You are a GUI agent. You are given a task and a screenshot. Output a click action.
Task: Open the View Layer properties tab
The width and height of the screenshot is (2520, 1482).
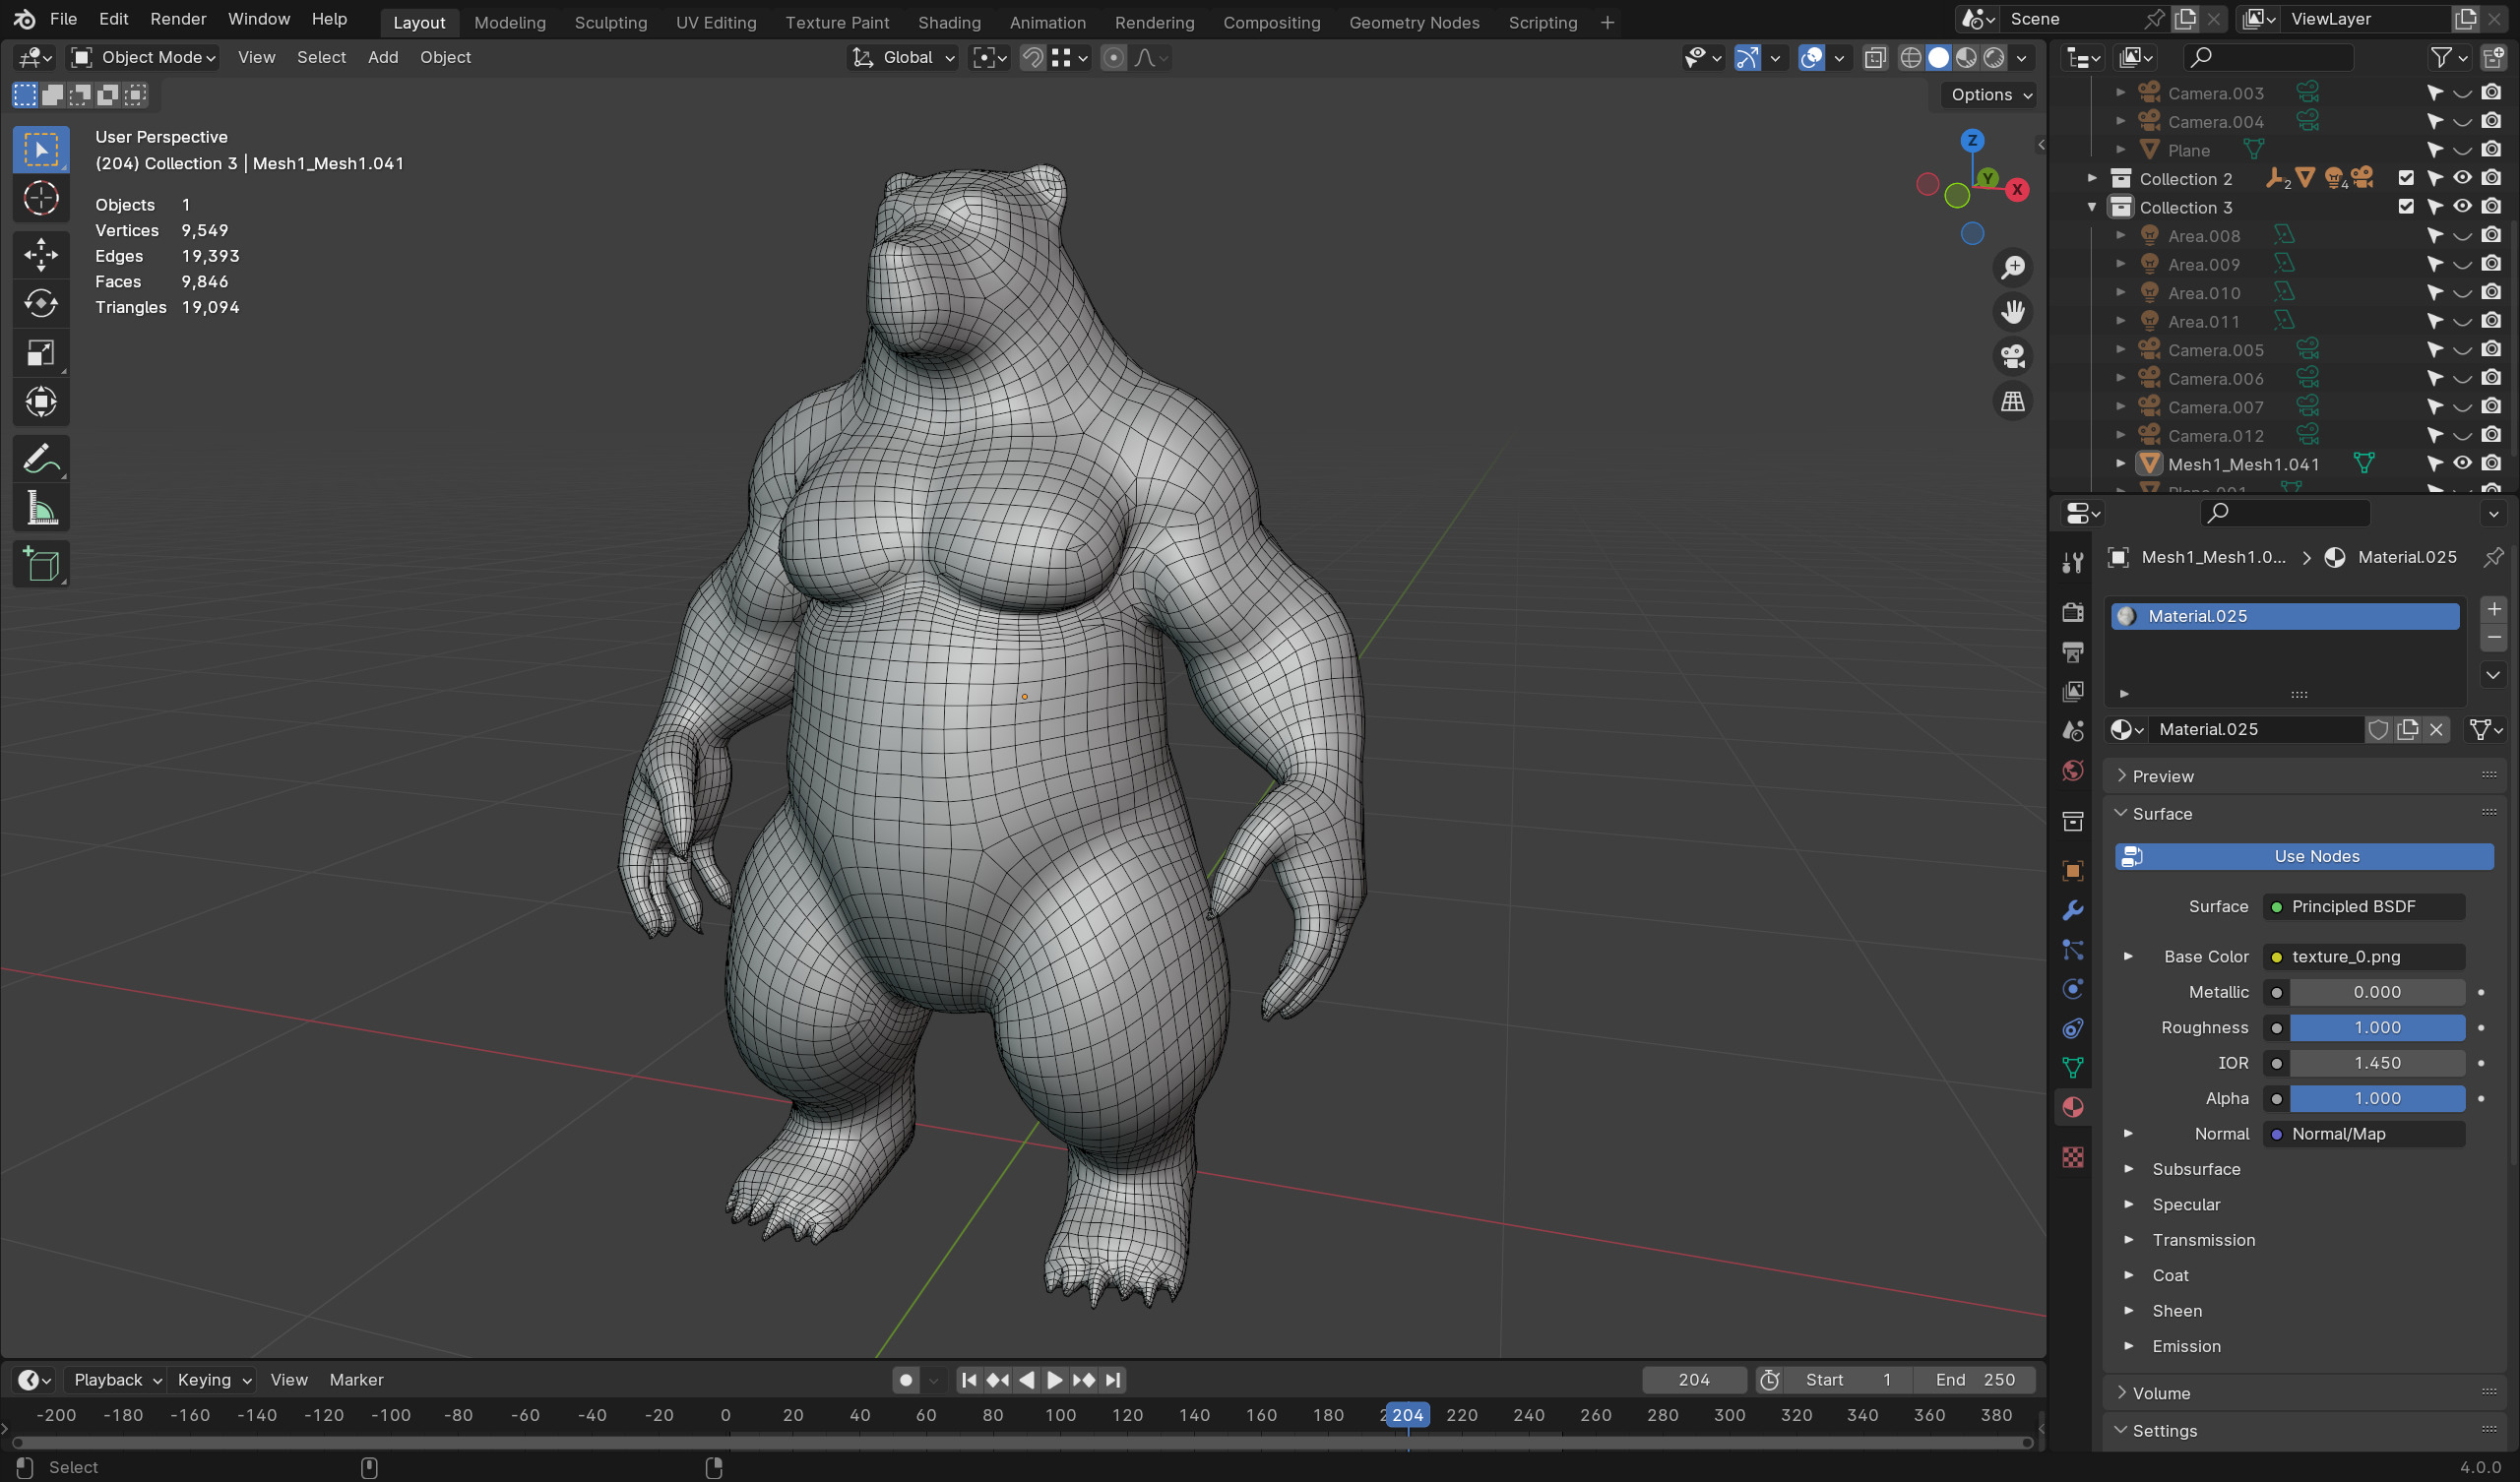click(2073, 691)
